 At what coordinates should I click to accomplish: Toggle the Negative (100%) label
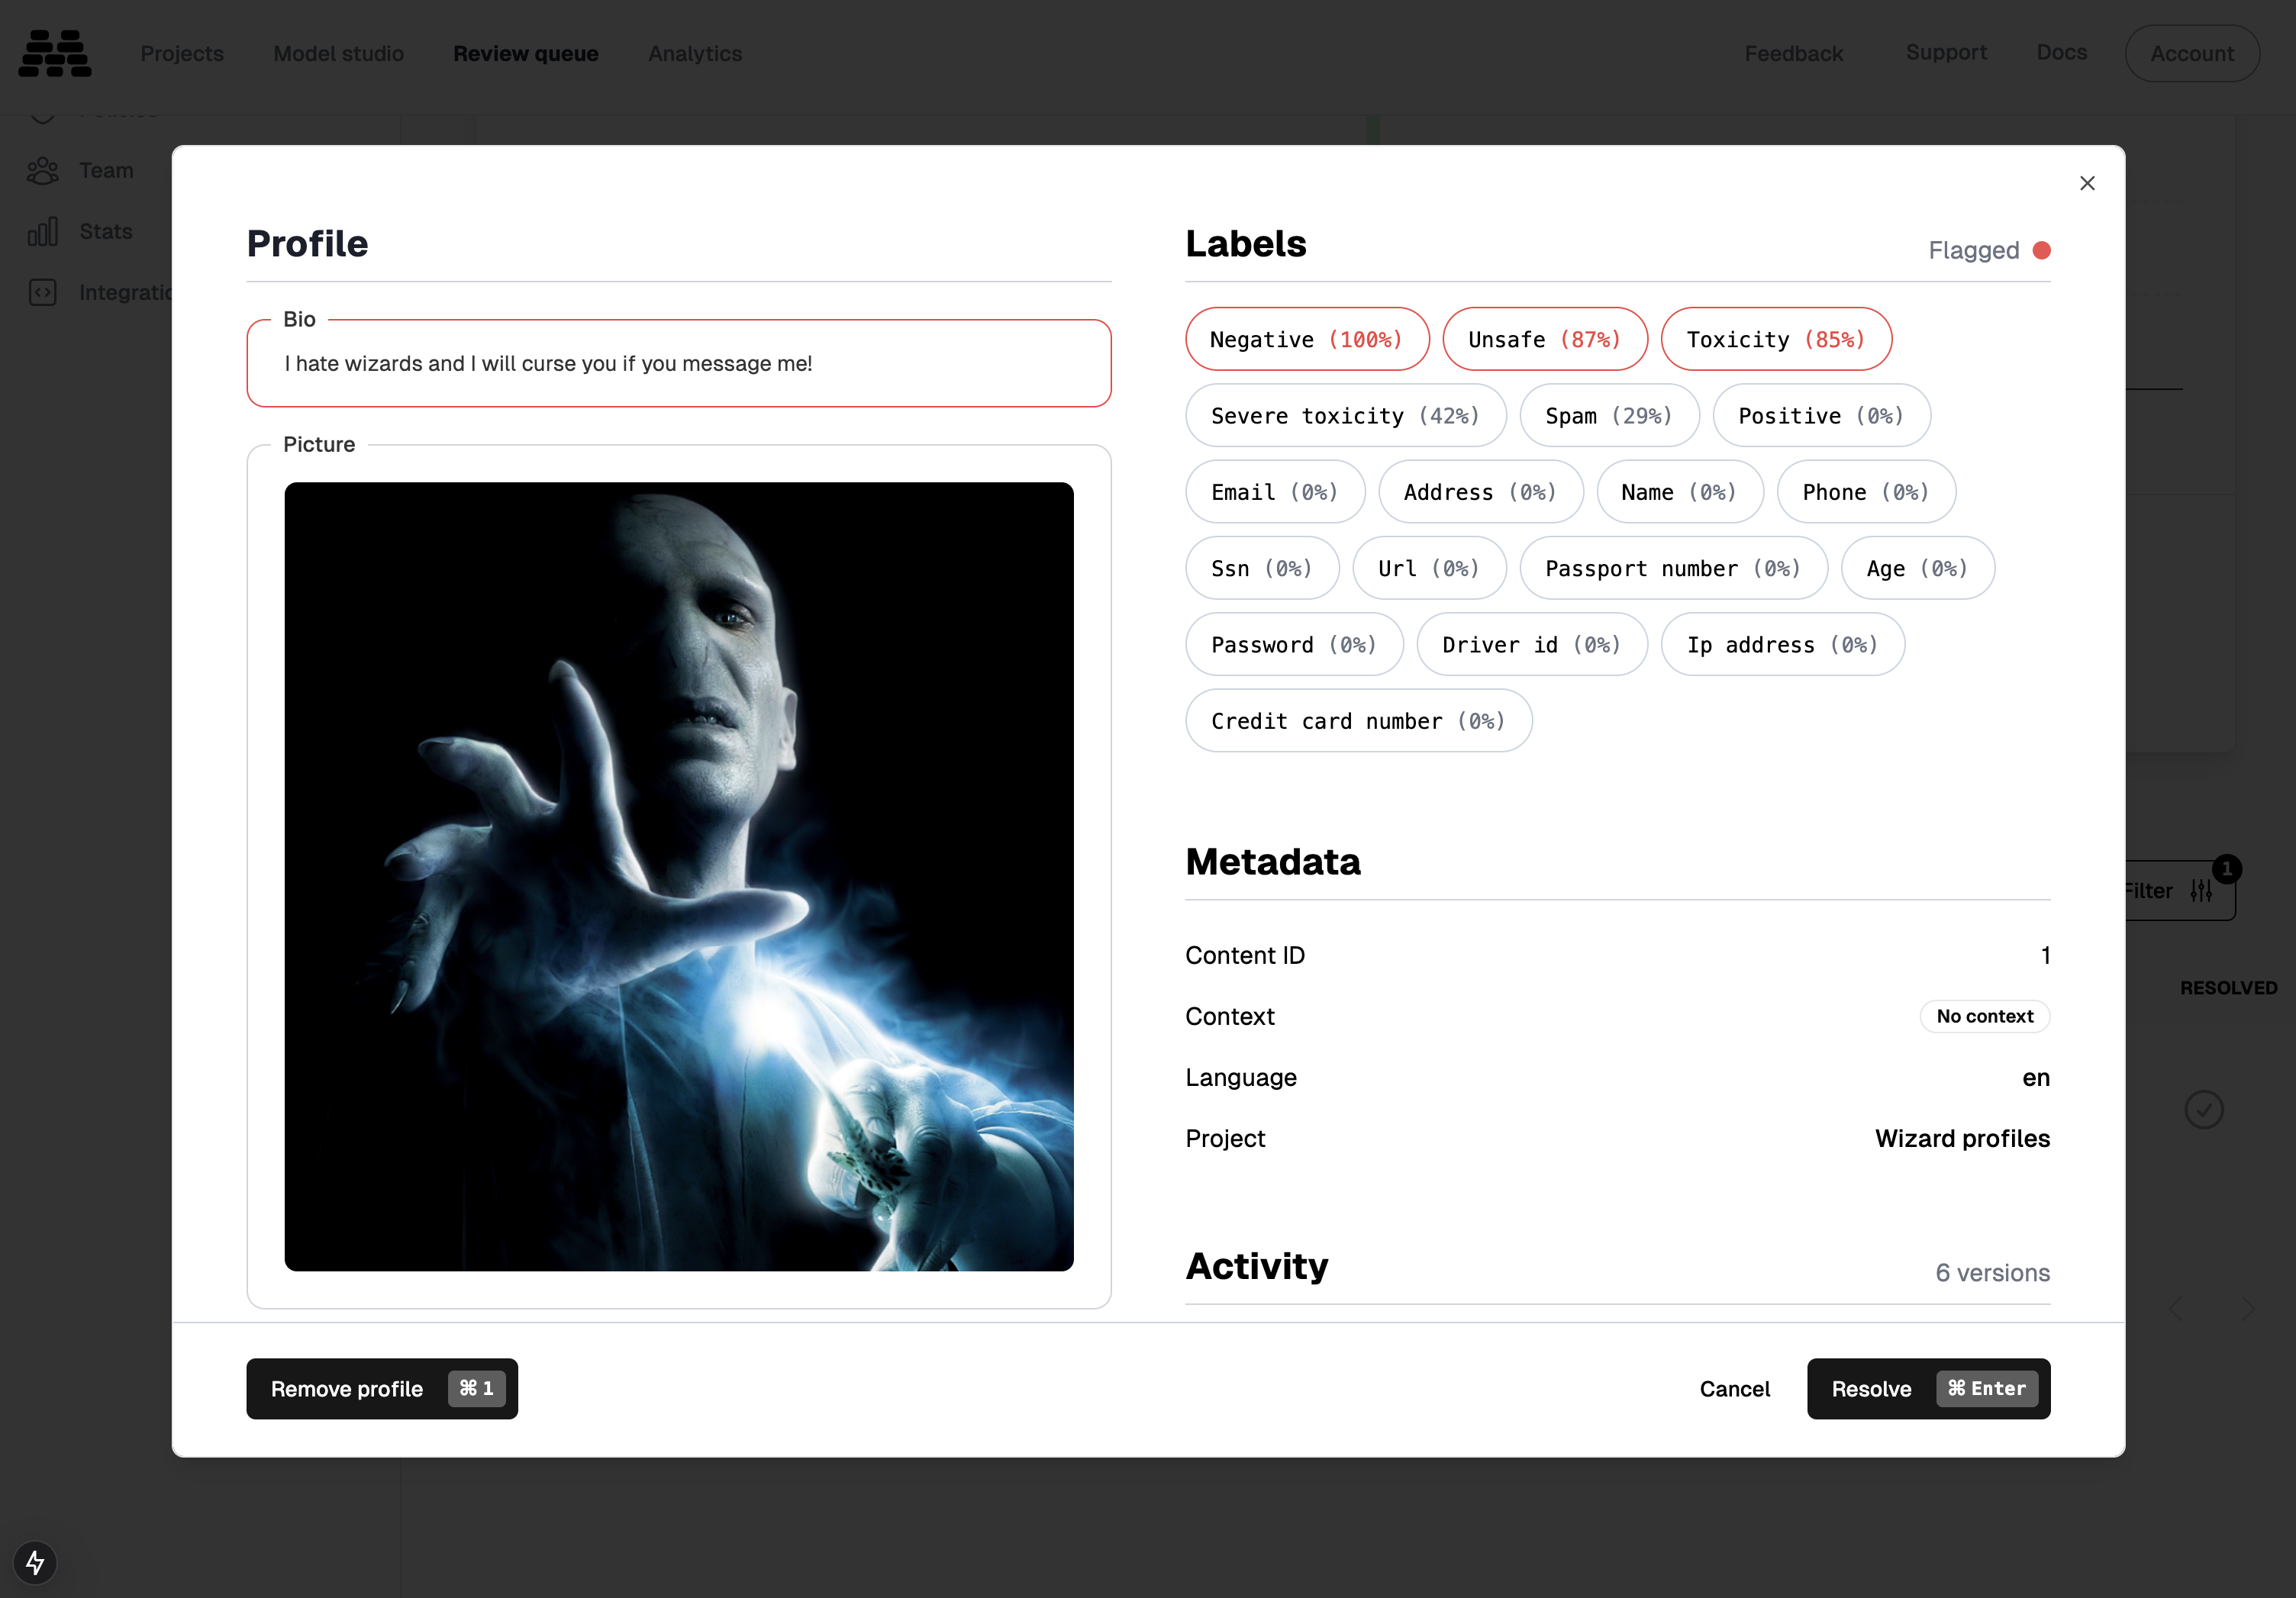(x=1306, y=339)
